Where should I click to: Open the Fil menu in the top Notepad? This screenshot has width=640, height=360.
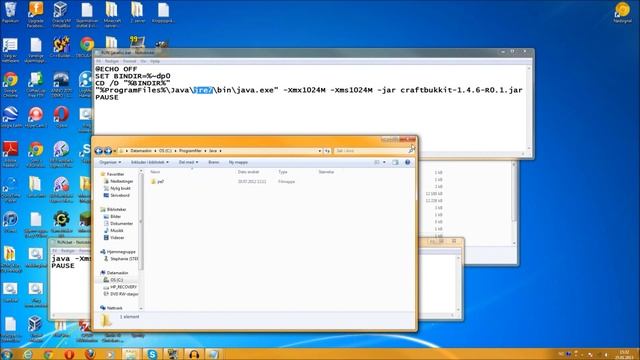tap(98, 61)
